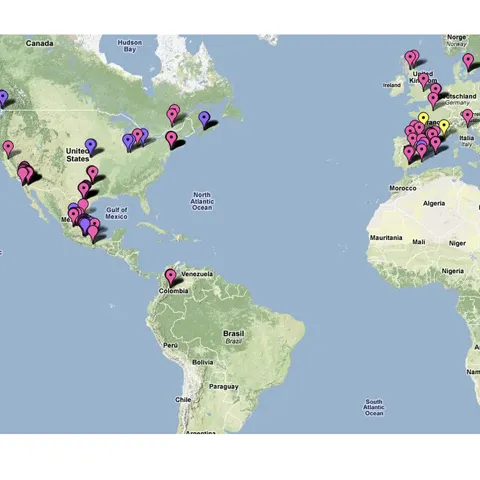Click the South Atlantic Ocean label
The width and height of the screenshot is (480, 480).
(x=374, y=407)
